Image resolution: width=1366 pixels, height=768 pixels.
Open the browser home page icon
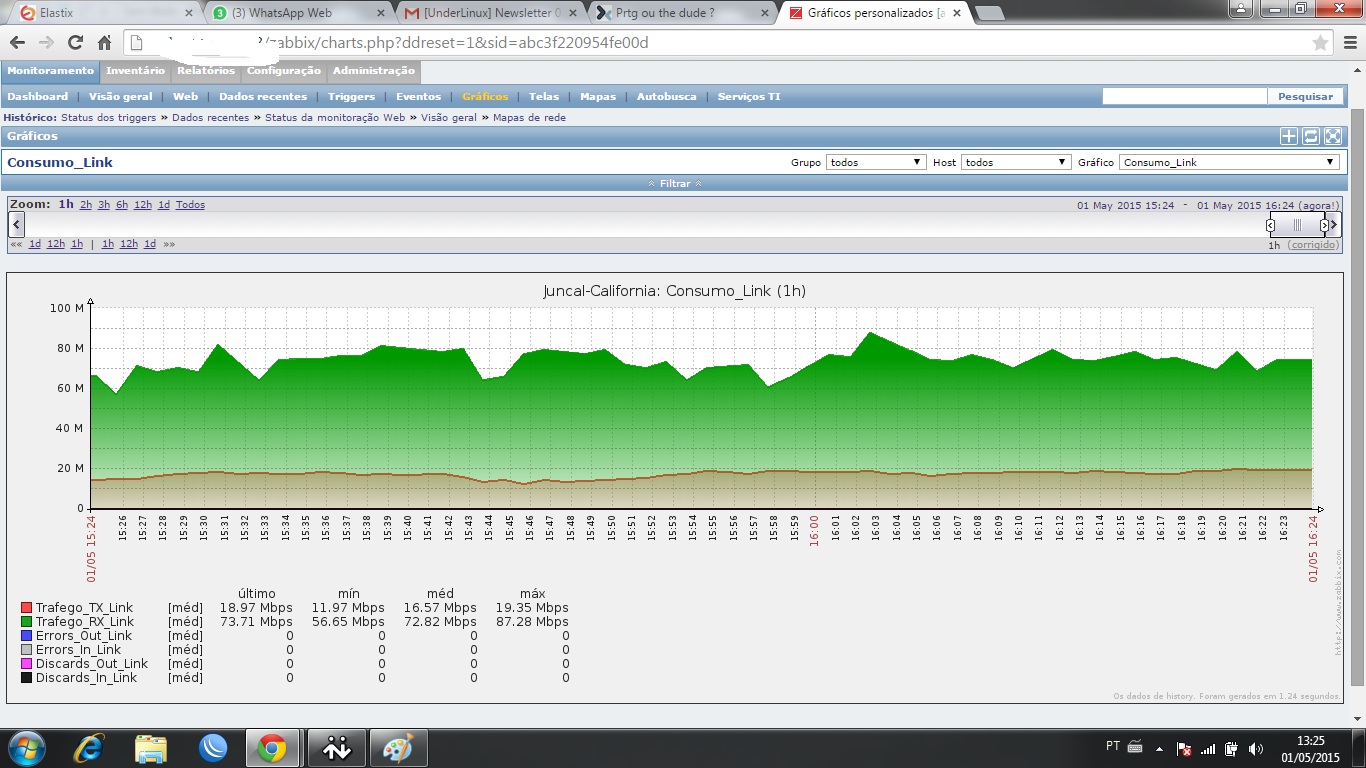[104, 43]
